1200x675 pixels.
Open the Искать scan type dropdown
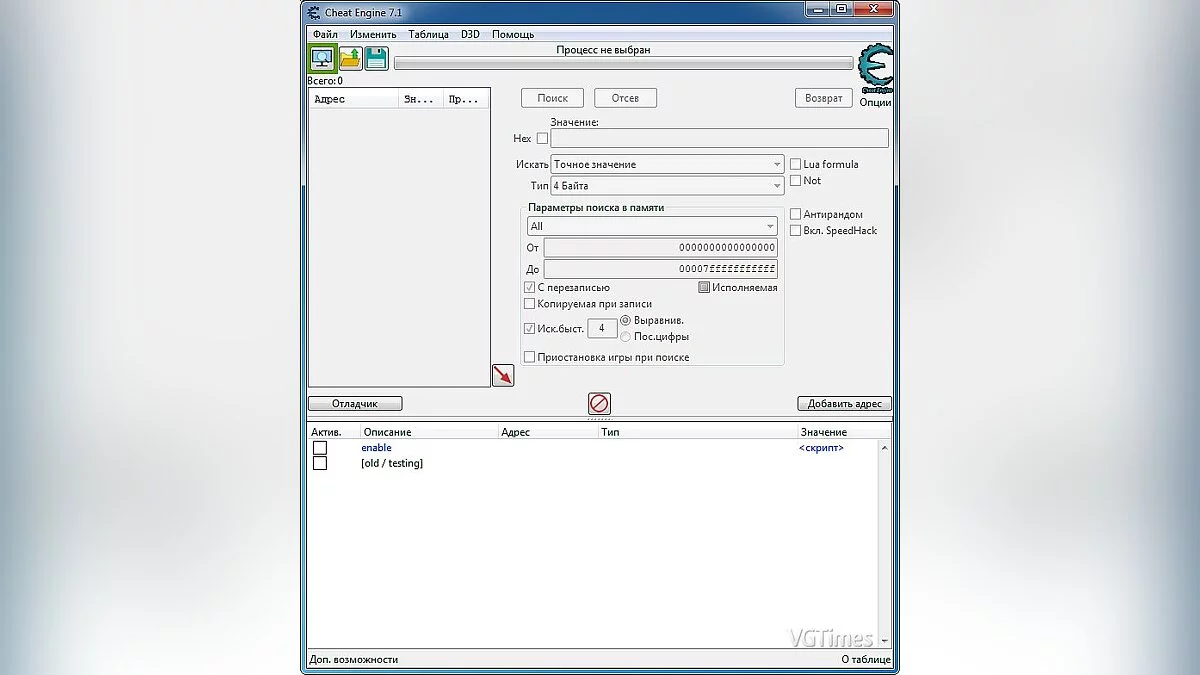tap(667, 164)
